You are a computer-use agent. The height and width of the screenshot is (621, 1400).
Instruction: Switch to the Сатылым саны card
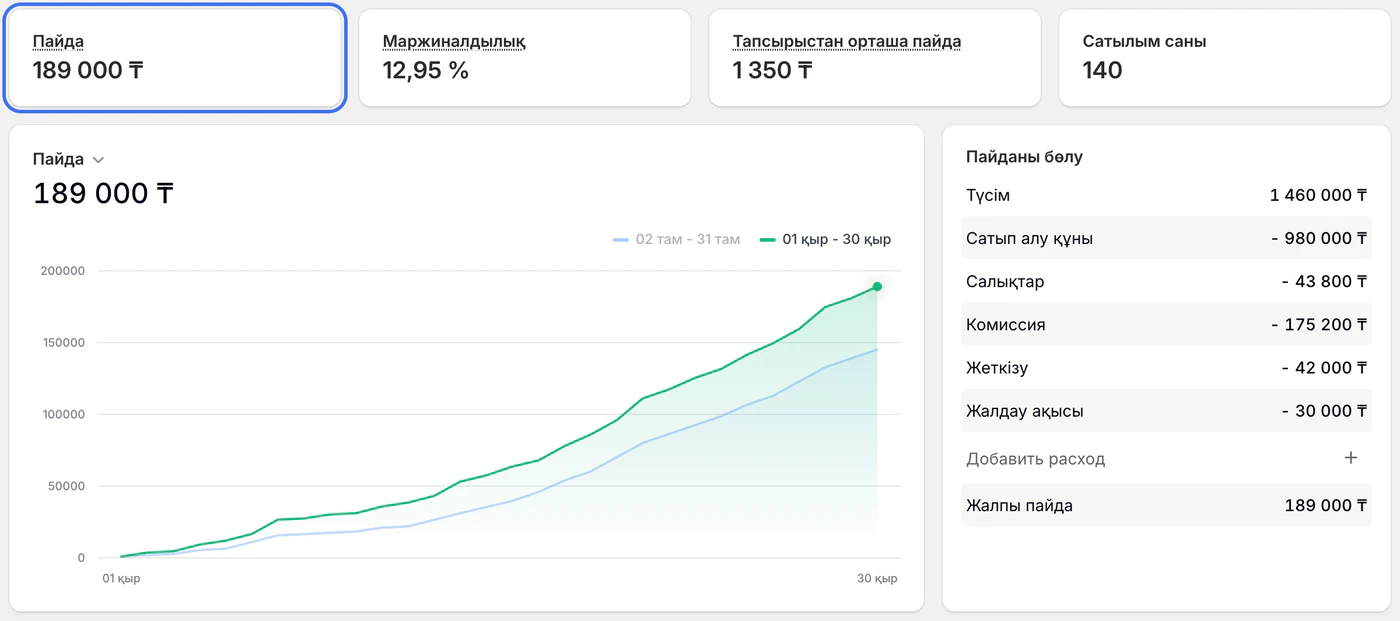click(x=1225, y=57)
